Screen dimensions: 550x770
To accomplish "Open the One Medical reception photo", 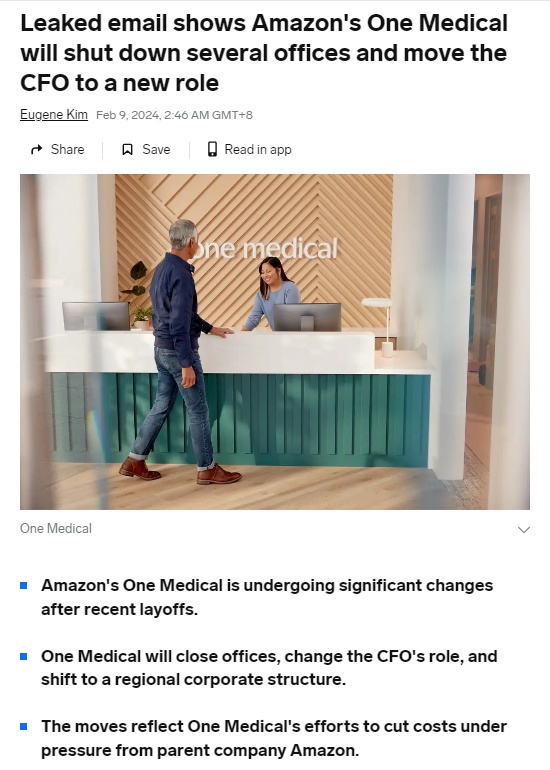I will 275,342.
